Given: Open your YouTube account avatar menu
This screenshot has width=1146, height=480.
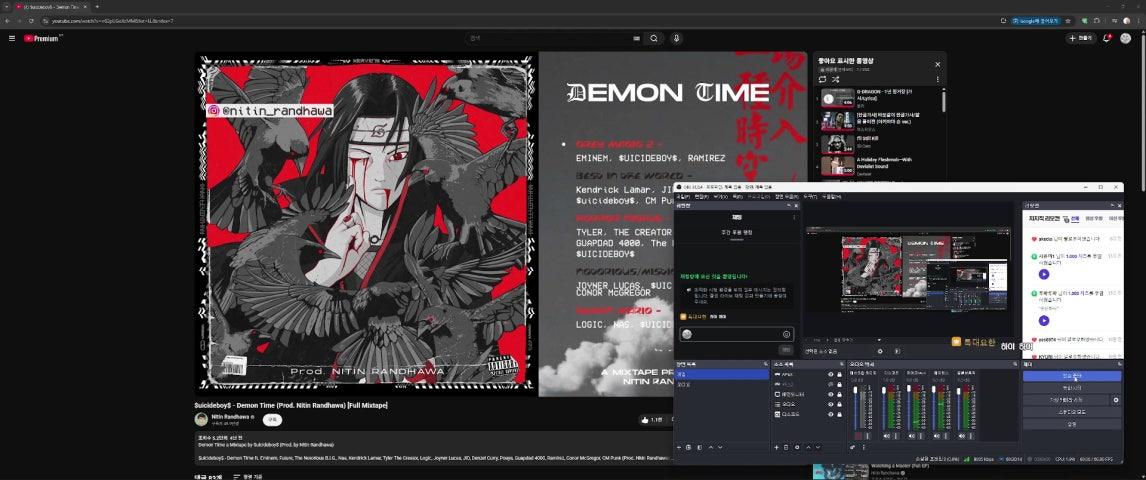Looking at the screenshot, I should (x=1126, y=38).
